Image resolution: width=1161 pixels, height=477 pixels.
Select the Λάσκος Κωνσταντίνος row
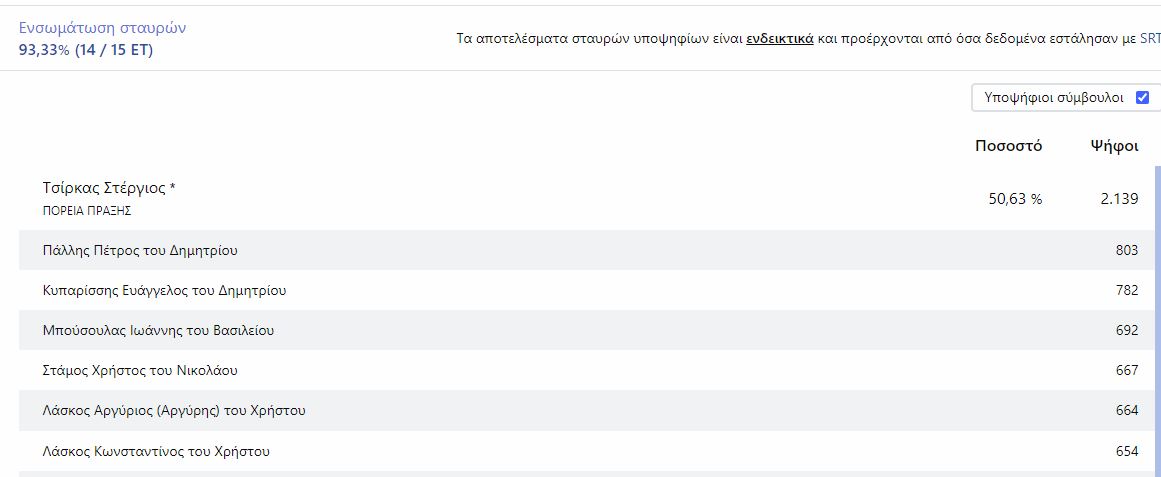[156, 451]
